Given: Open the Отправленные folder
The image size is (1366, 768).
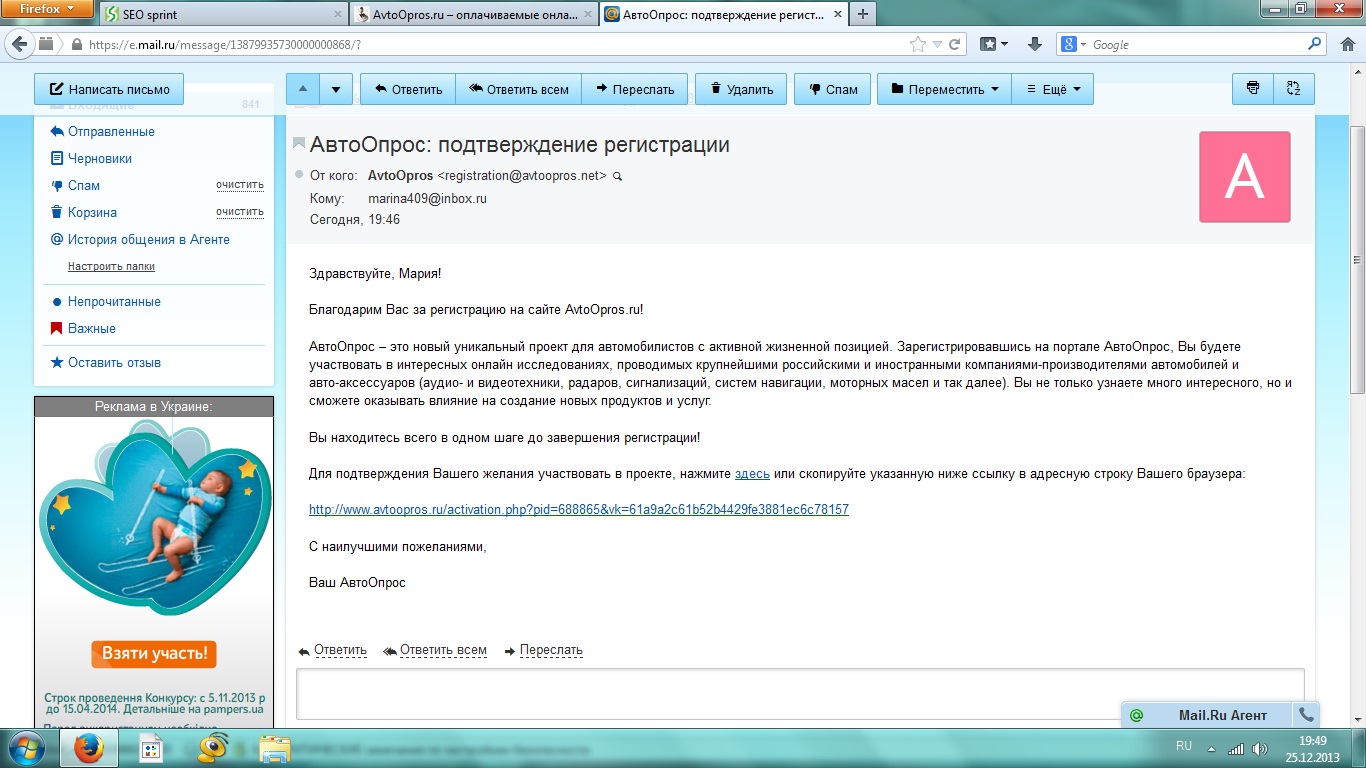Looking at the screenshot, I should pyautogui.click(x=111, y=132).
